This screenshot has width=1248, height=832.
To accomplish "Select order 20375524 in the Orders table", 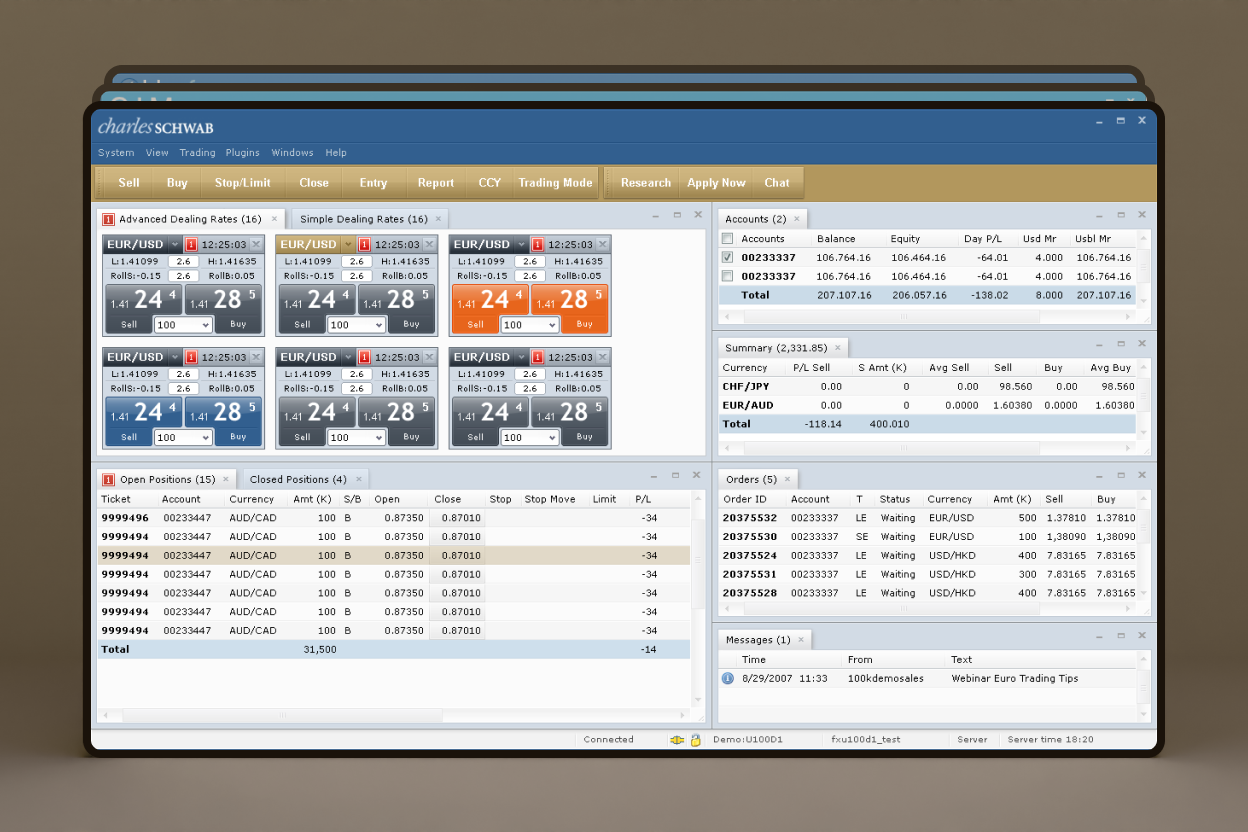I will pyautogui.click(x=749, y=556).
